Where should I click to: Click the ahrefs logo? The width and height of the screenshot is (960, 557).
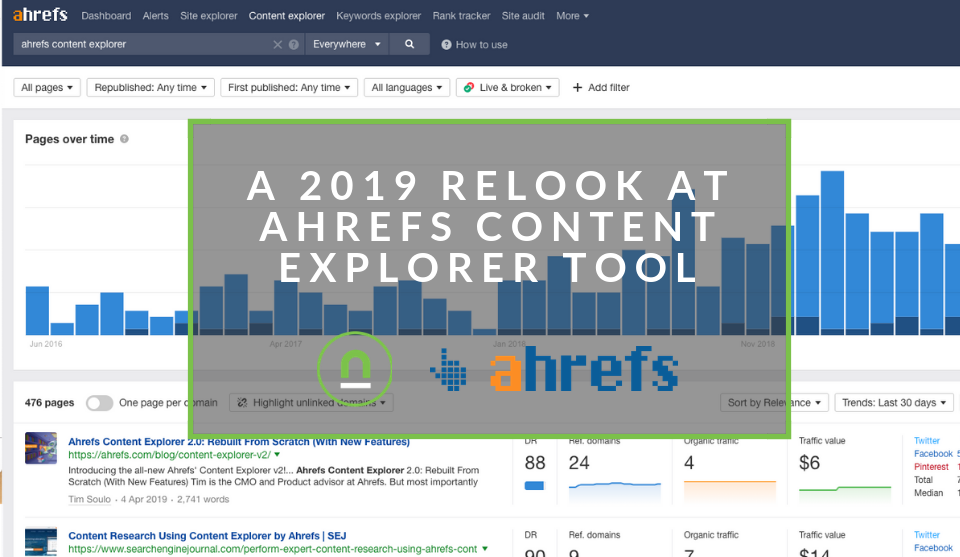(40, 14)
